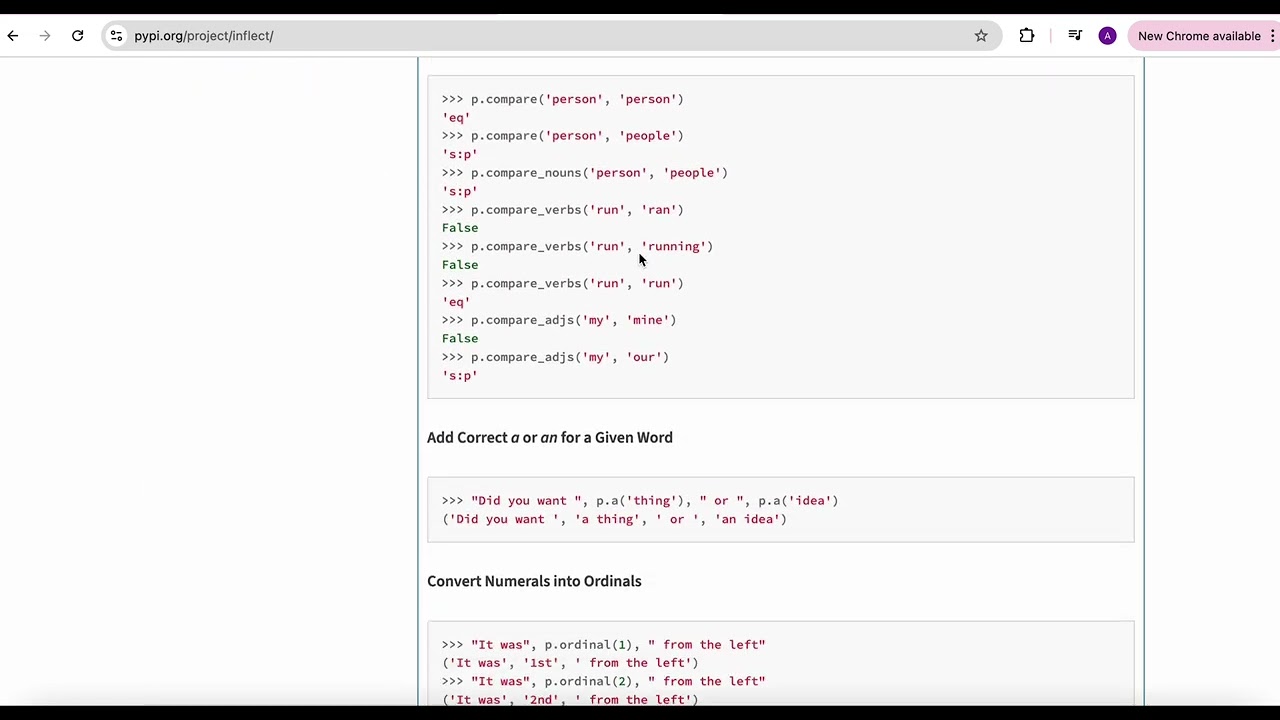1280x720 pixels.
Task: Click the Convert Numerals into Ordinals heading
Action: 534,581
